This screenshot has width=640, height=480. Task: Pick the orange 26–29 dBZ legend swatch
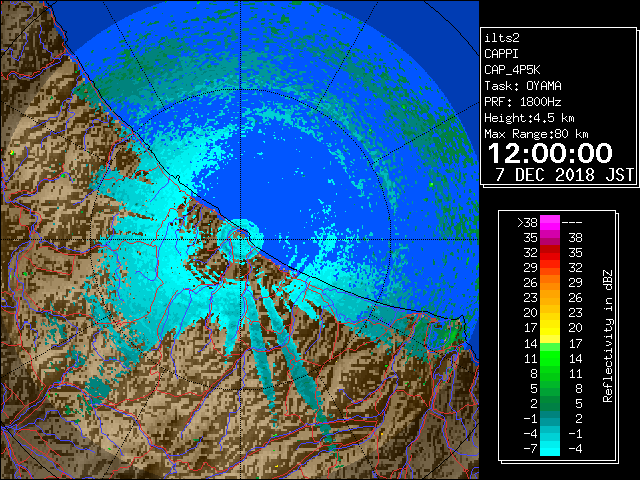point(550,283)
